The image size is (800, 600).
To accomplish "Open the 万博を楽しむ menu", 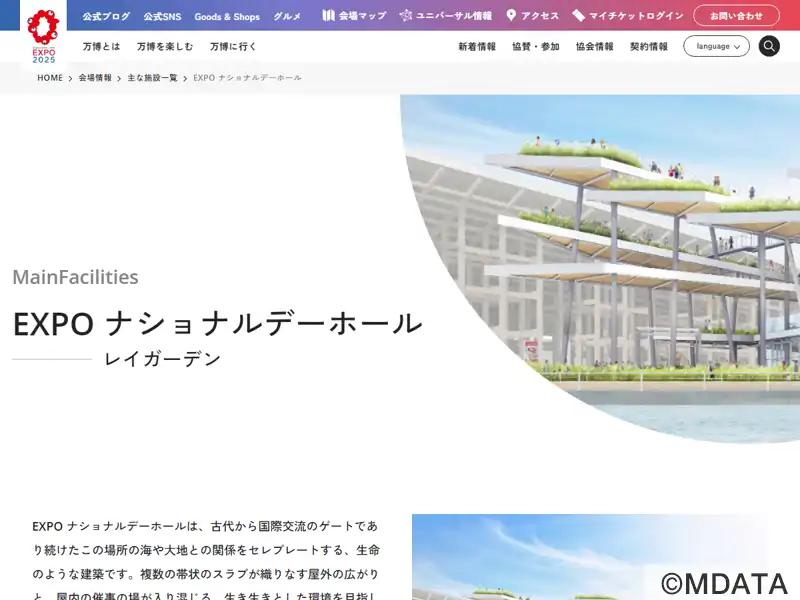I will [x=165, y=46].
